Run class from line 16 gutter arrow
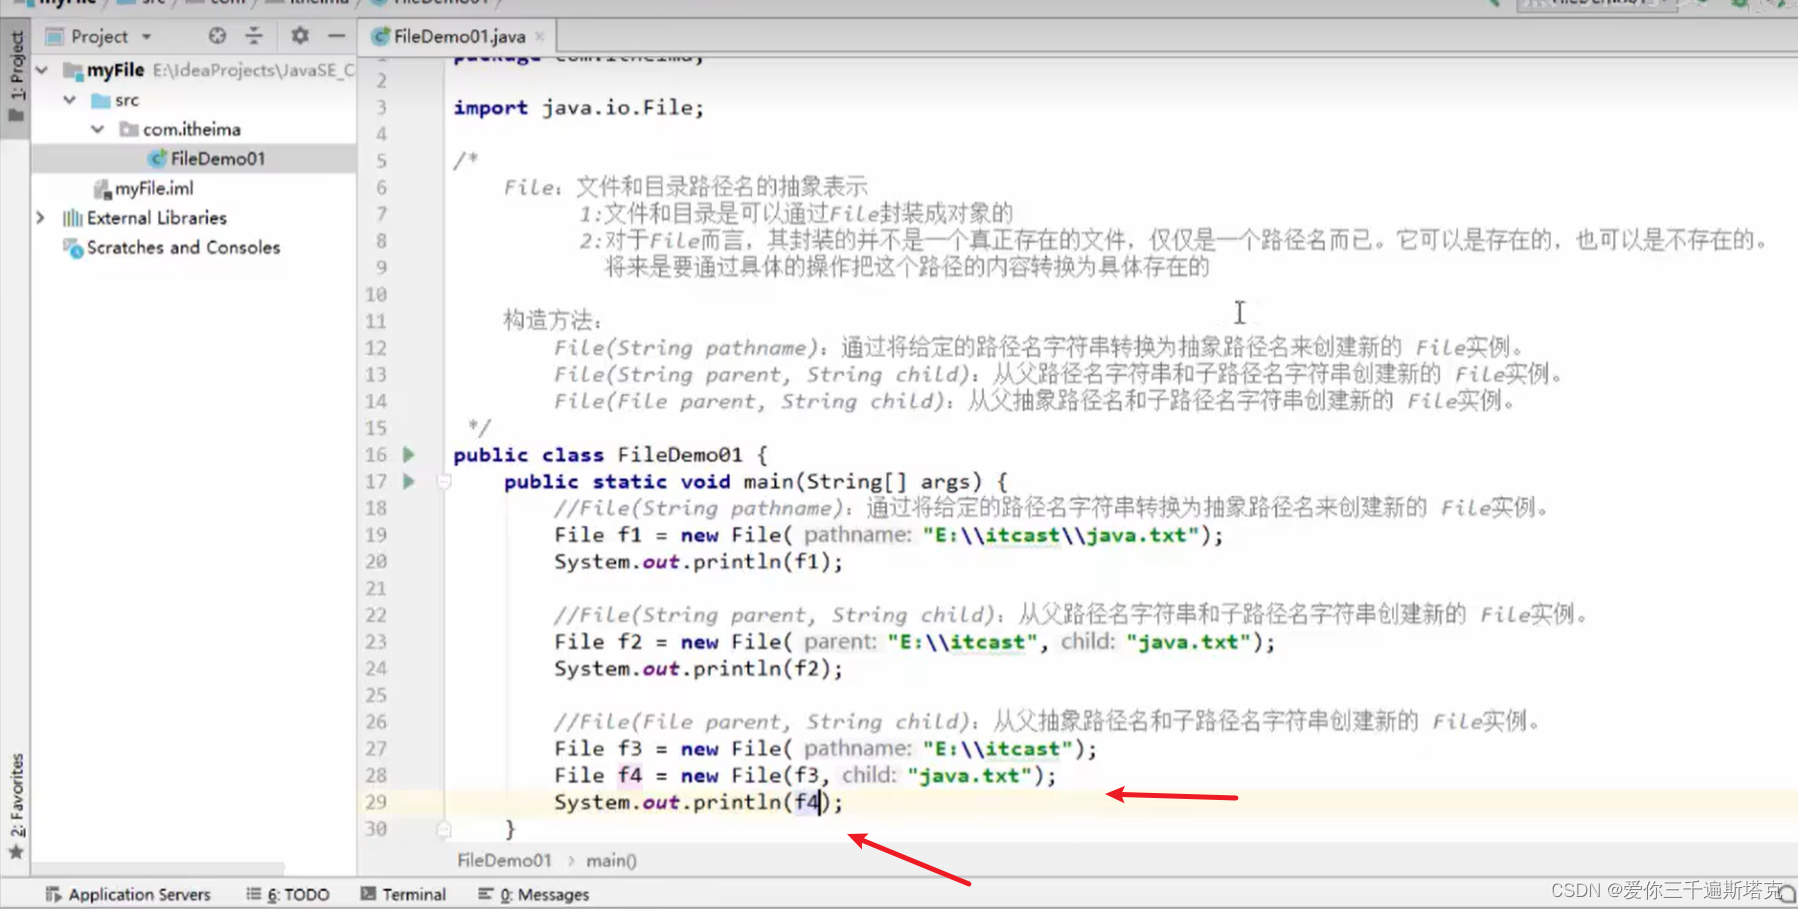This screenshot has width=1798, height=909. 408,455
